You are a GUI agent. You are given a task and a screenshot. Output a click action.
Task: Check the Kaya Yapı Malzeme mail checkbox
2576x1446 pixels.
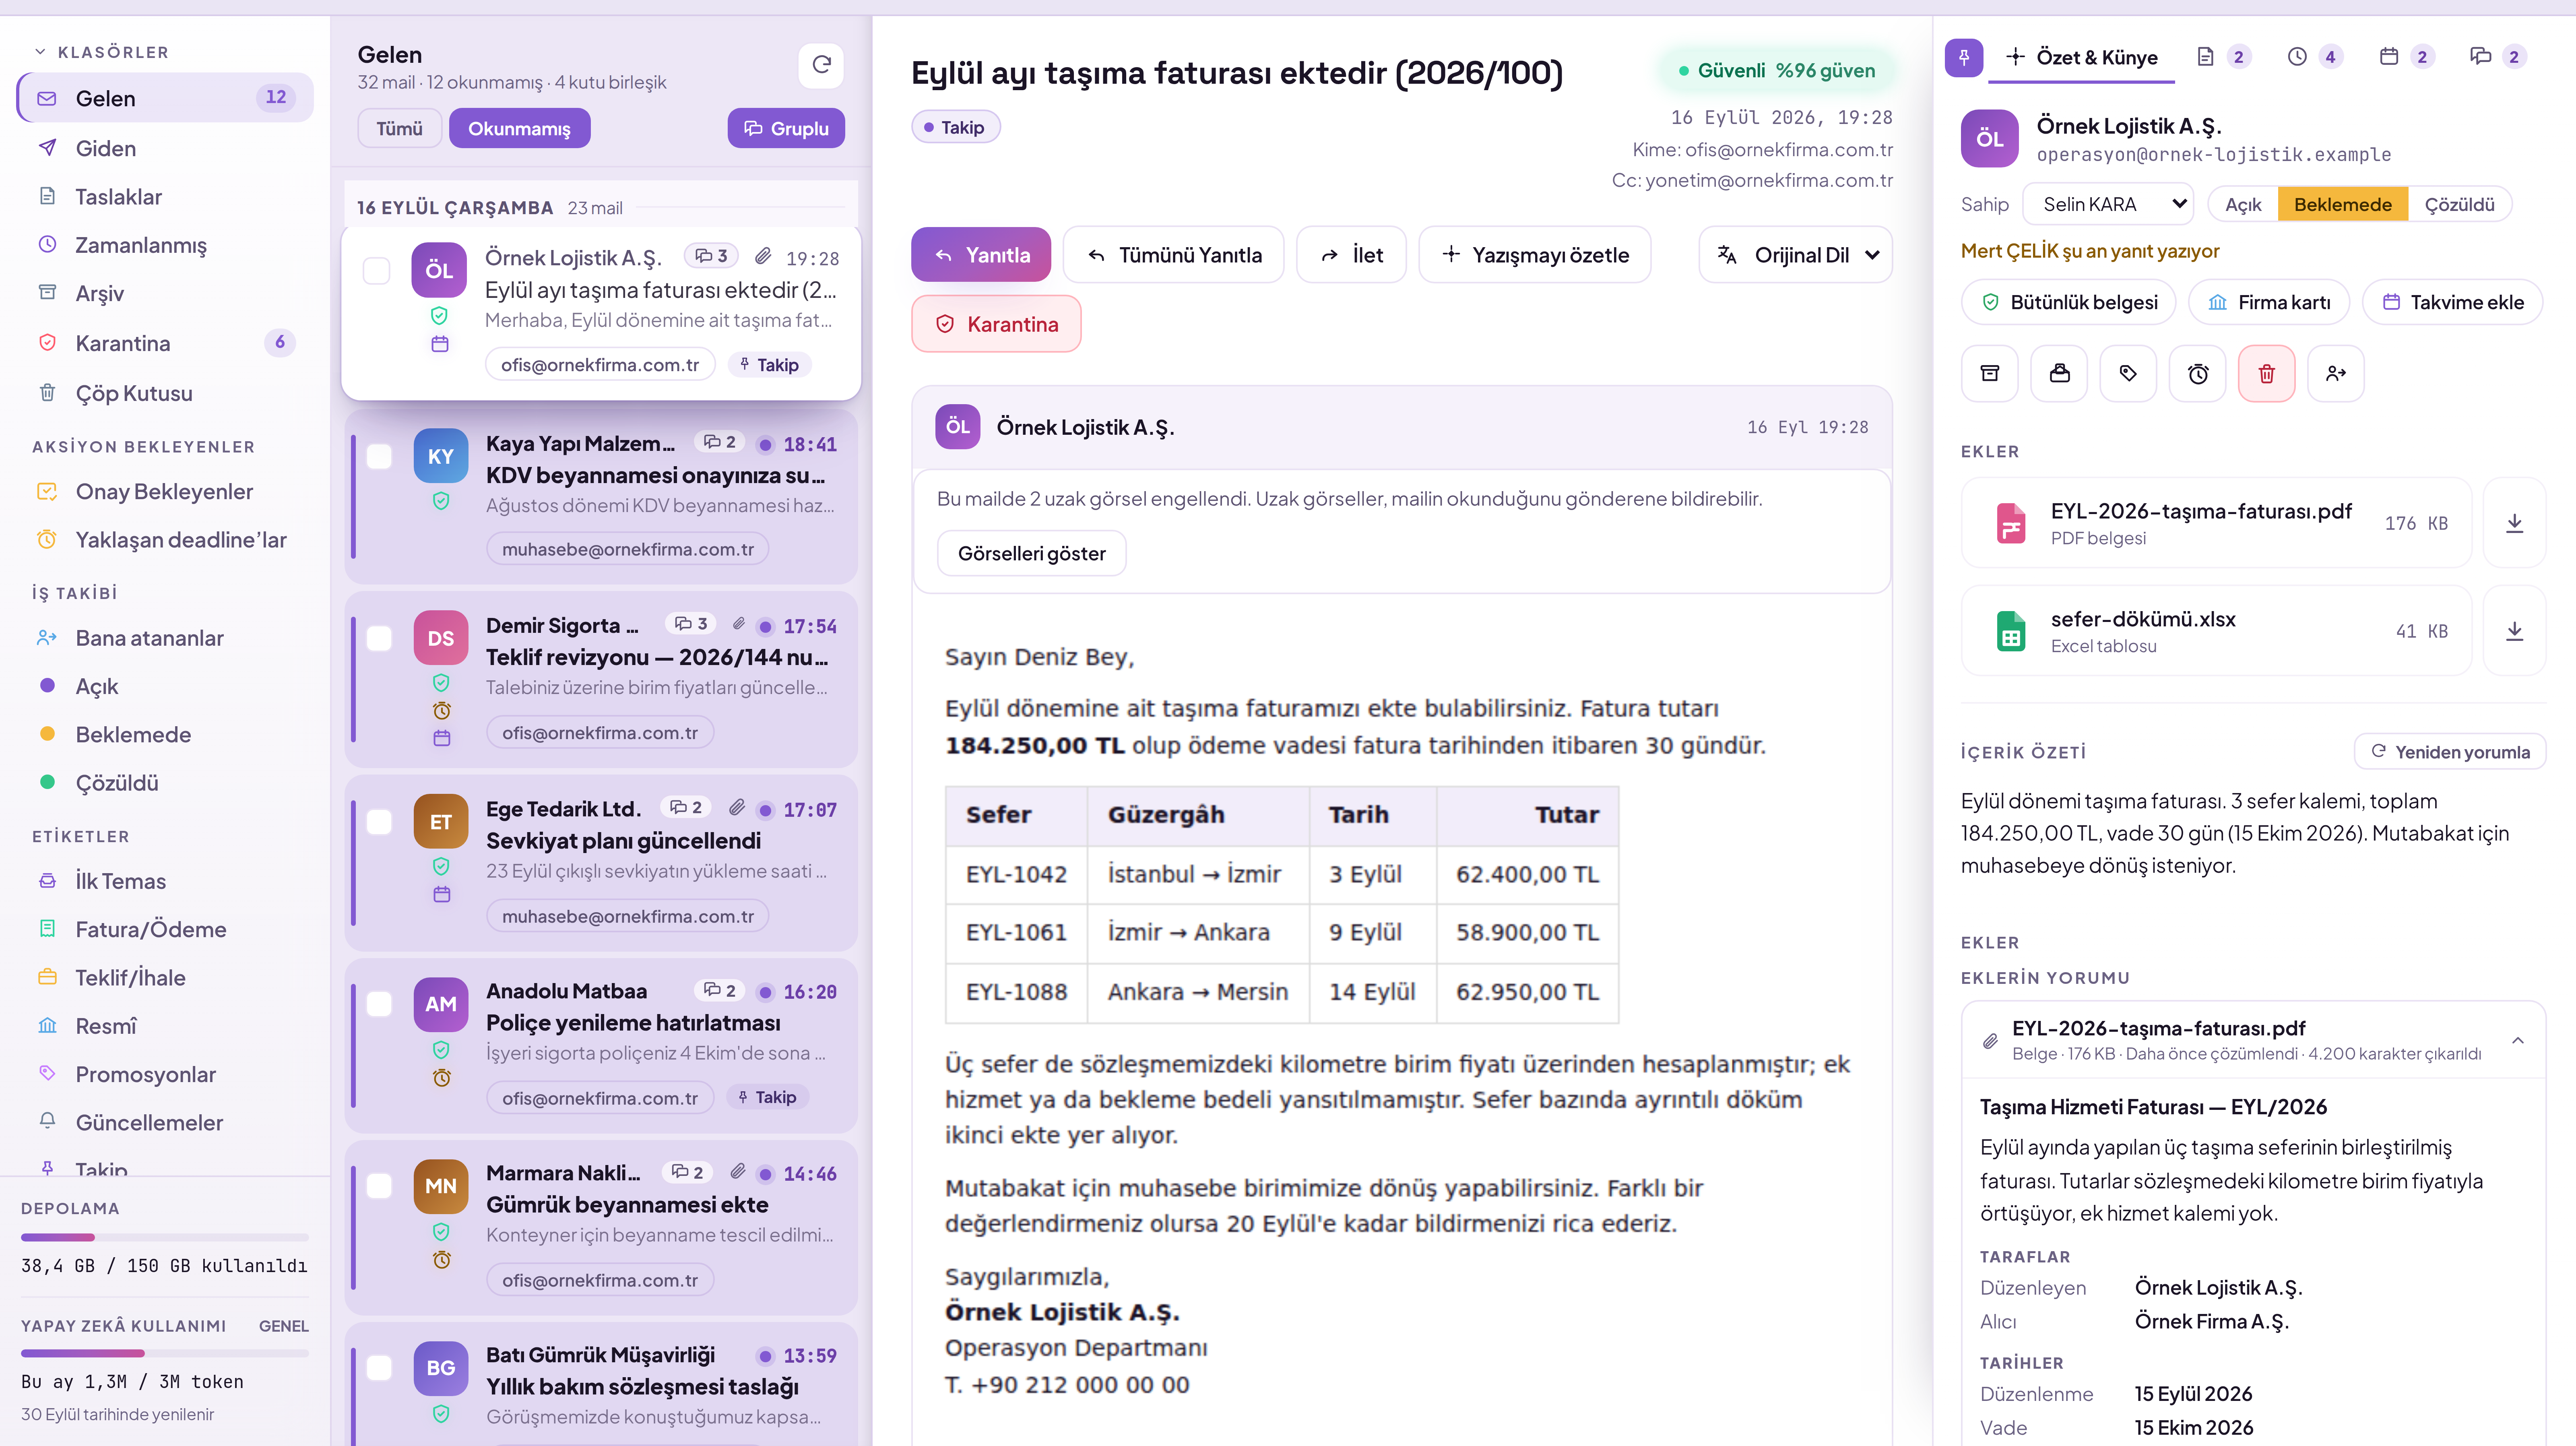[x=379, y=457]
